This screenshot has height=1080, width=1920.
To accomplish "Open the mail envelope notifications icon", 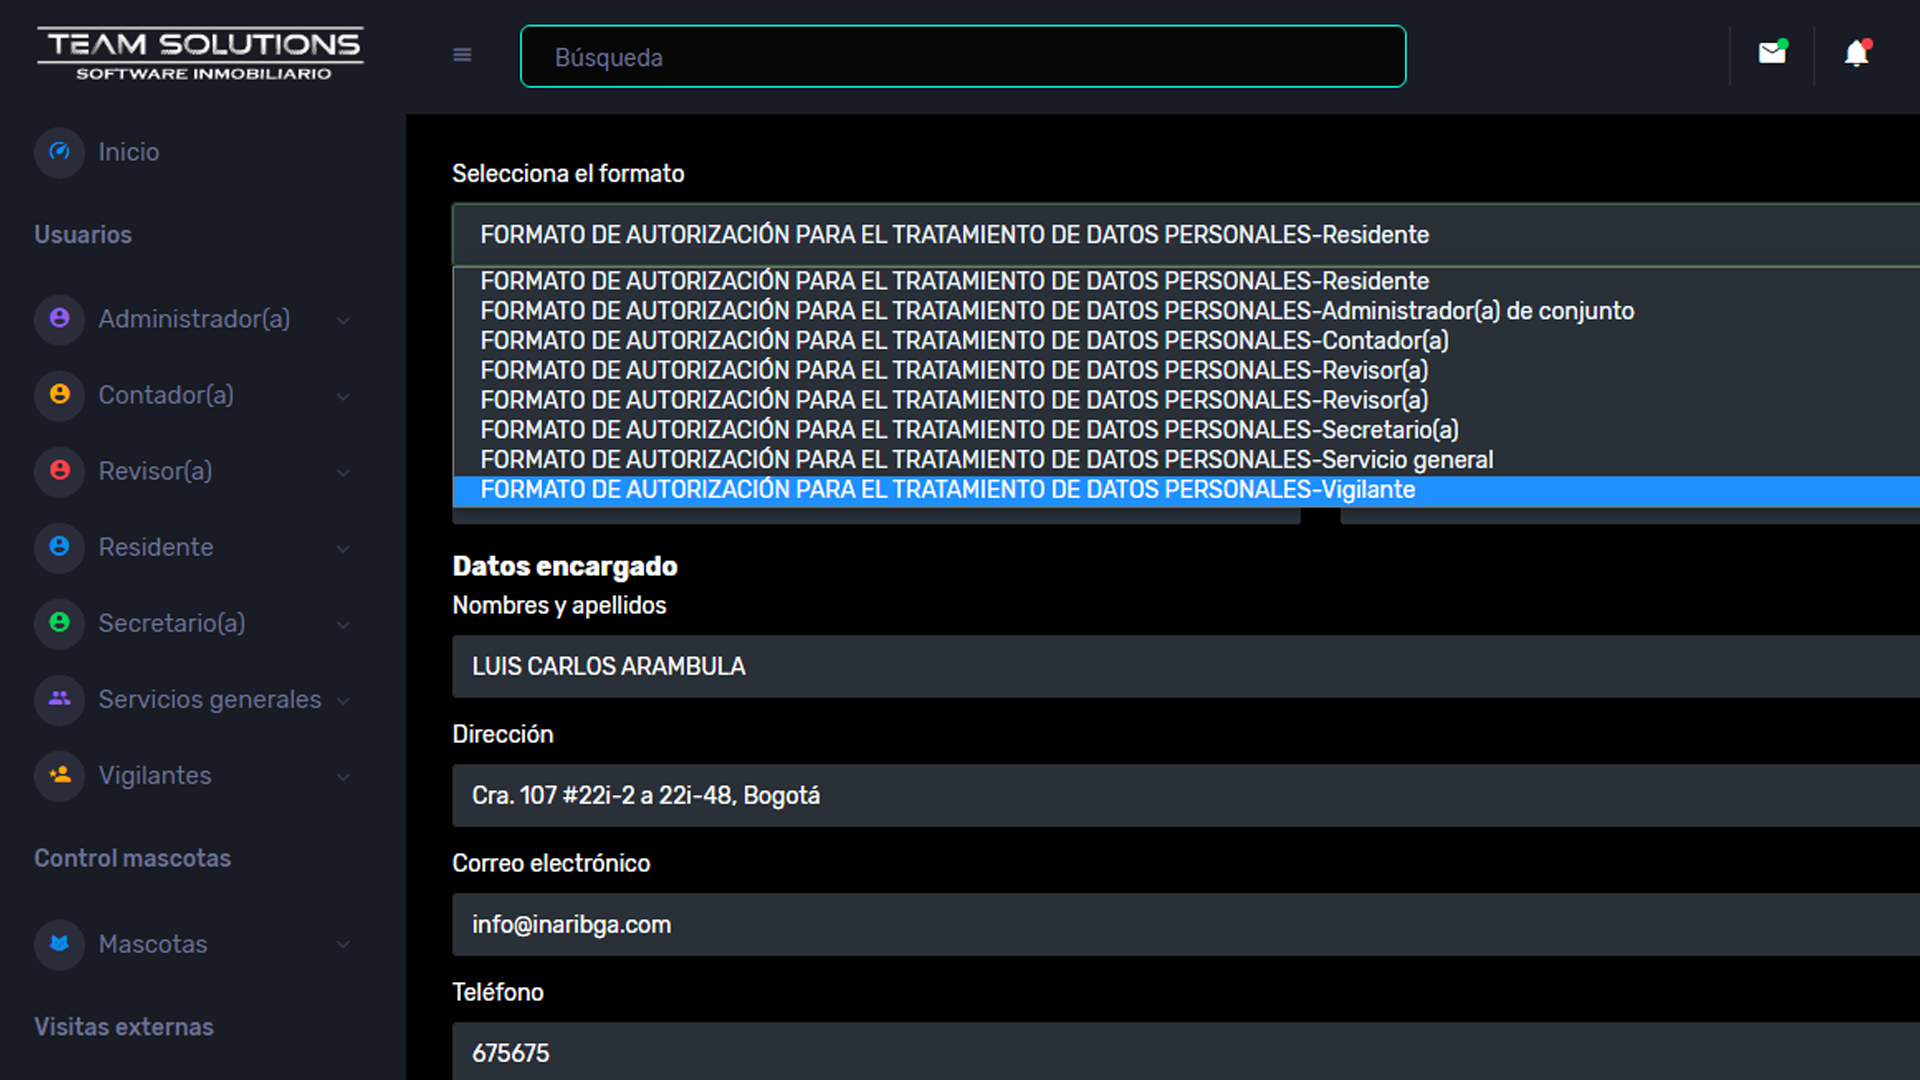I will (1772, 52).
